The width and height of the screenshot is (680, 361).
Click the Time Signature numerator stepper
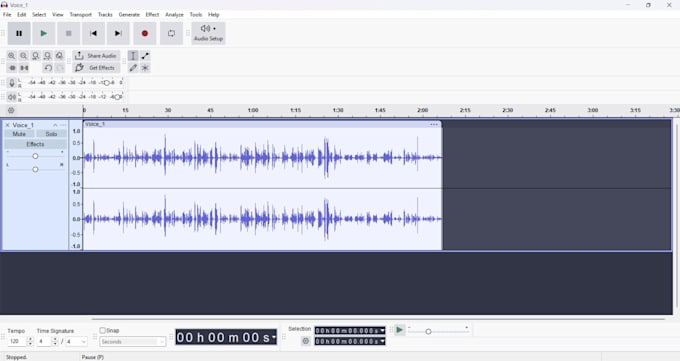(x=55, y=341)
